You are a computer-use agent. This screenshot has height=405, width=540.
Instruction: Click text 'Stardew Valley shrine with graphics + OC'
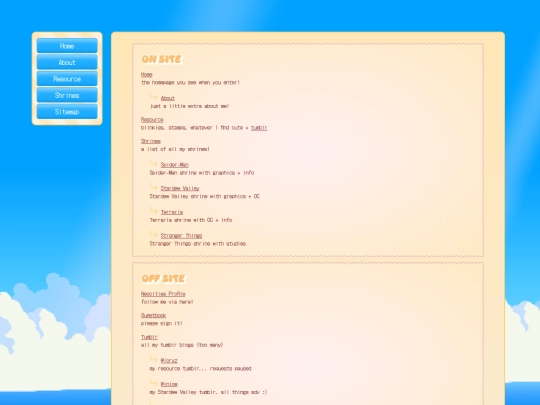[x=205, y=196]
